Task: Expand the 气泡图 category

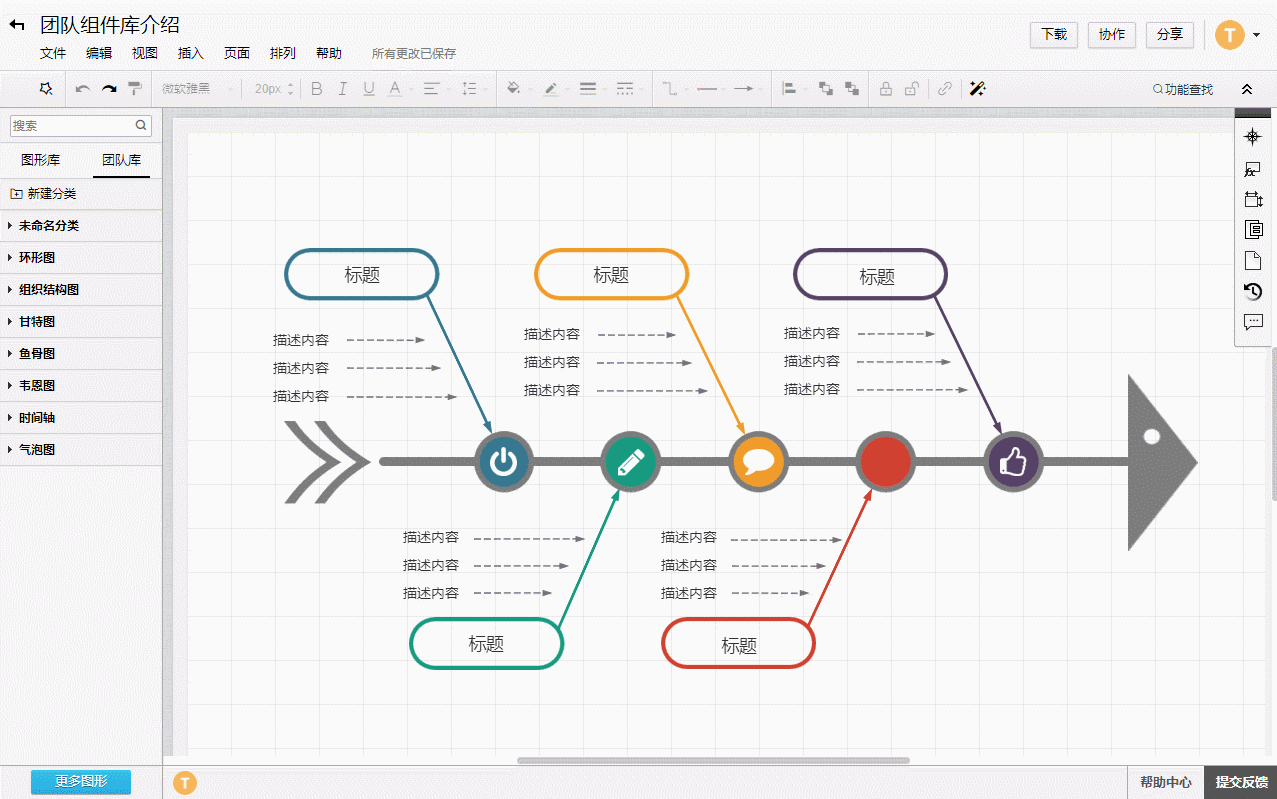Action: pyautogui.click(x=81, y=450)
